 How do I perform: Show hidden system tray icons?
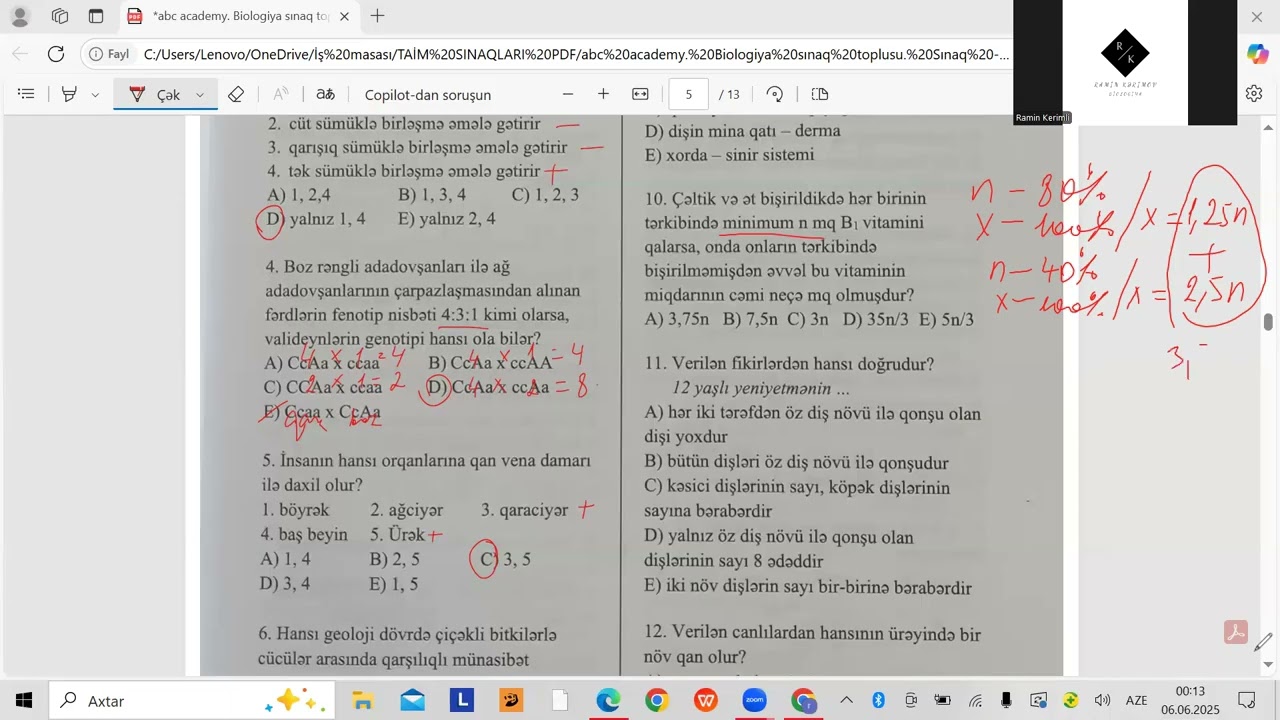pyautogui.click(x=846, y=700)
